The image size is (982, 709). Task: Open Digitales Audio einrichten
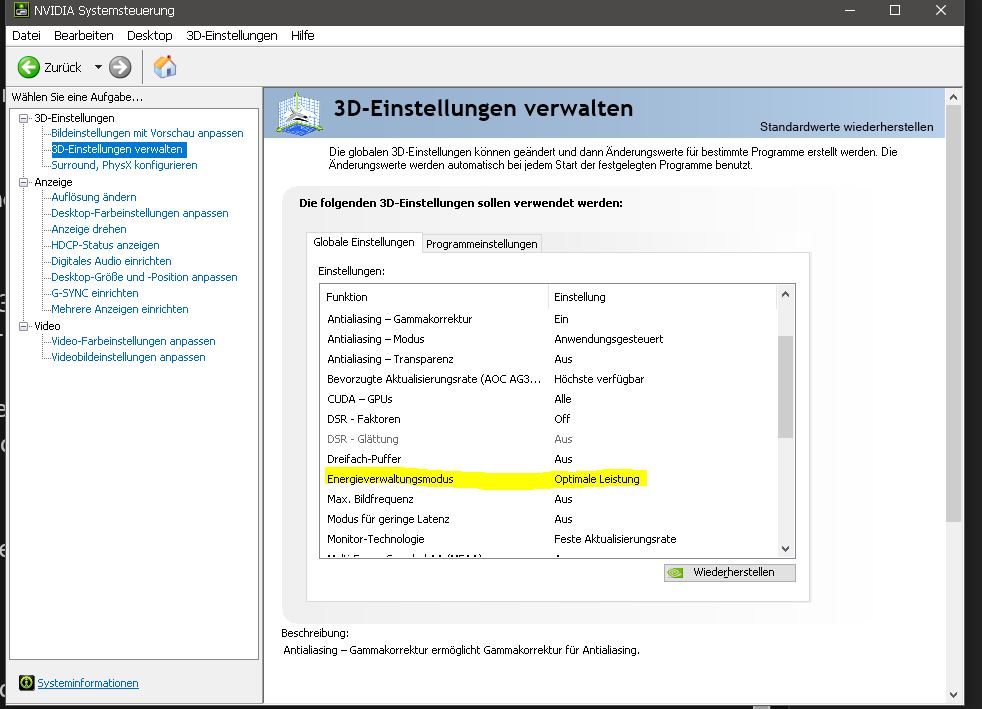click(111, 261)
